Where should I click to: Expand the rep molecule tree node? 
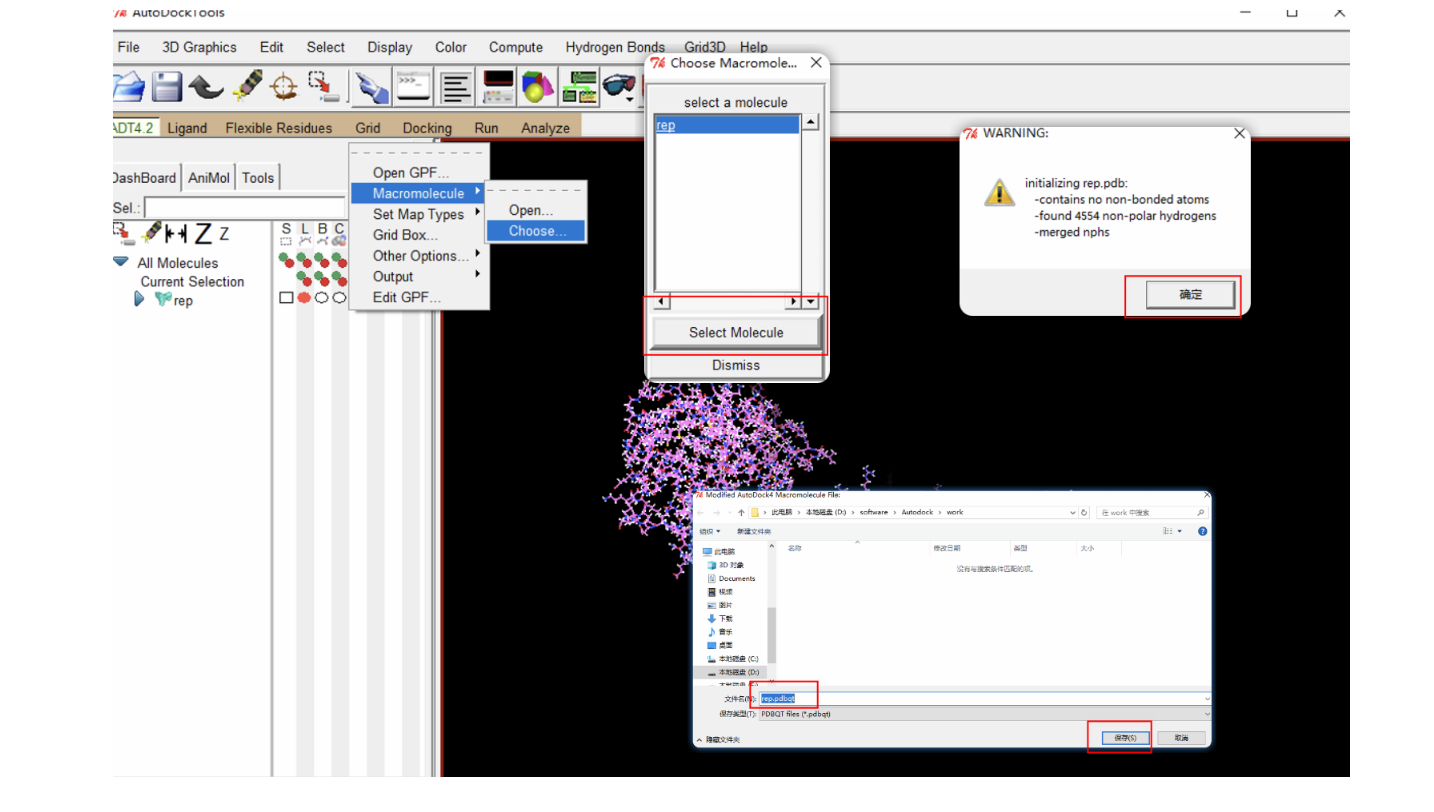click(x=139, y=299)
